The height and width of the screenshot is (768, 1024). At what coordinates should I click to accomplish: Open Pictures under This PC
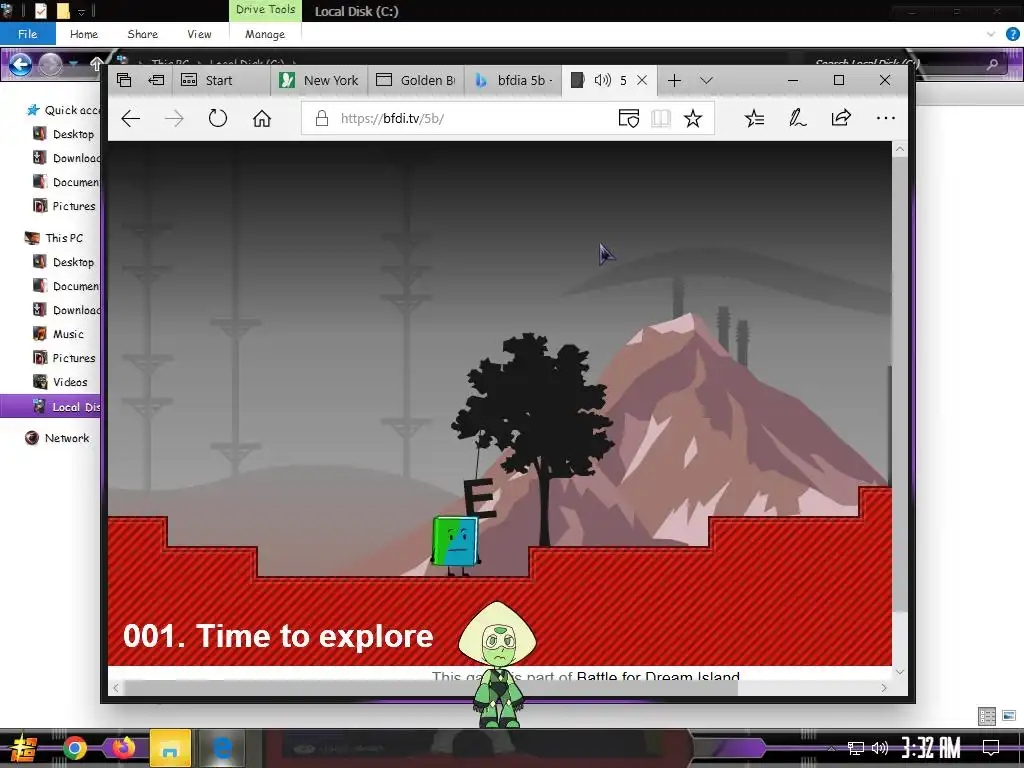point(65,358)
